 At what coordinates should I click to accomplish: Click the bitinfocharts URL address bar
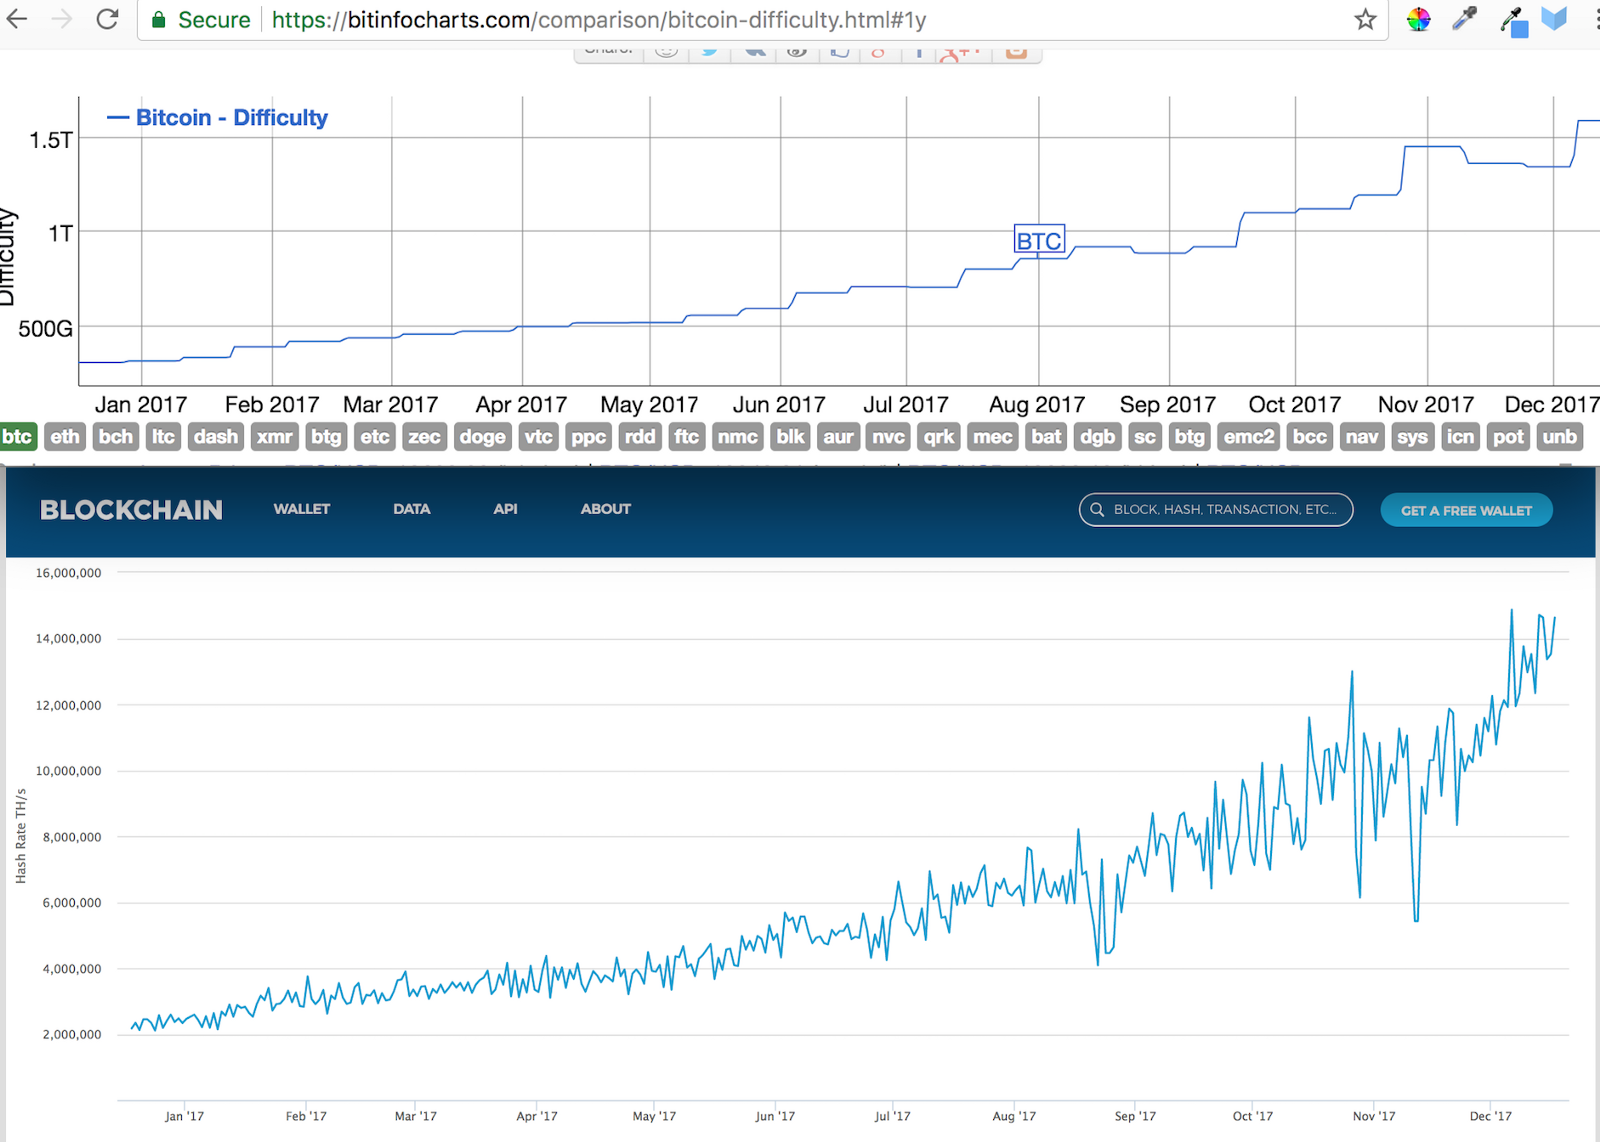pyautogui.click(x=700, y=20)
